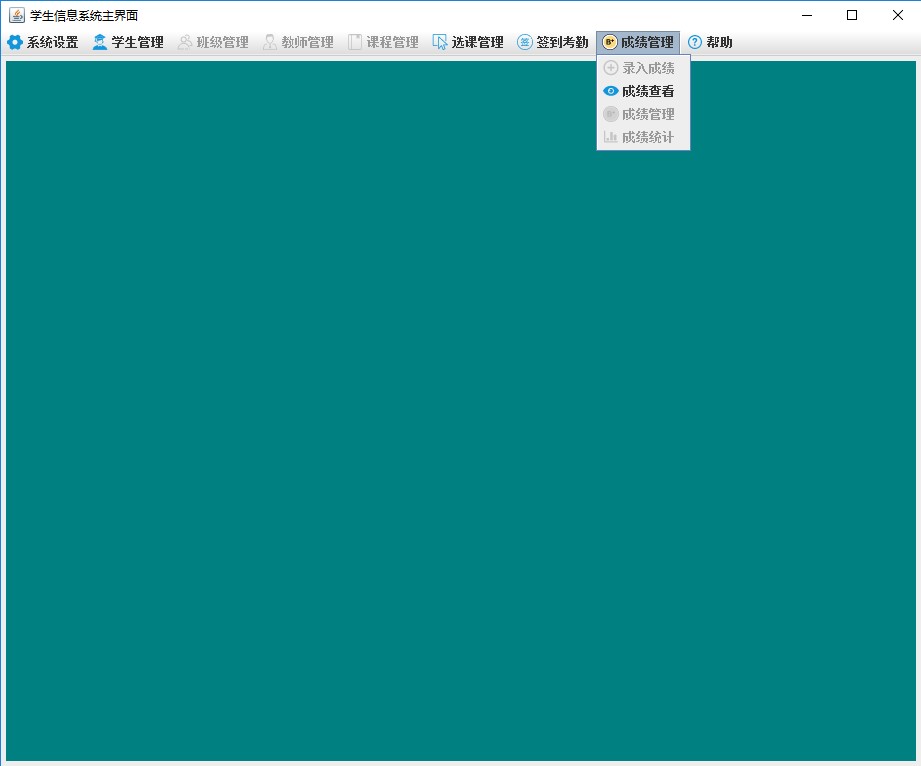Click the disabled 课程管理 menu label
This screenshot has height=766, width=921.
coord(392,42)
